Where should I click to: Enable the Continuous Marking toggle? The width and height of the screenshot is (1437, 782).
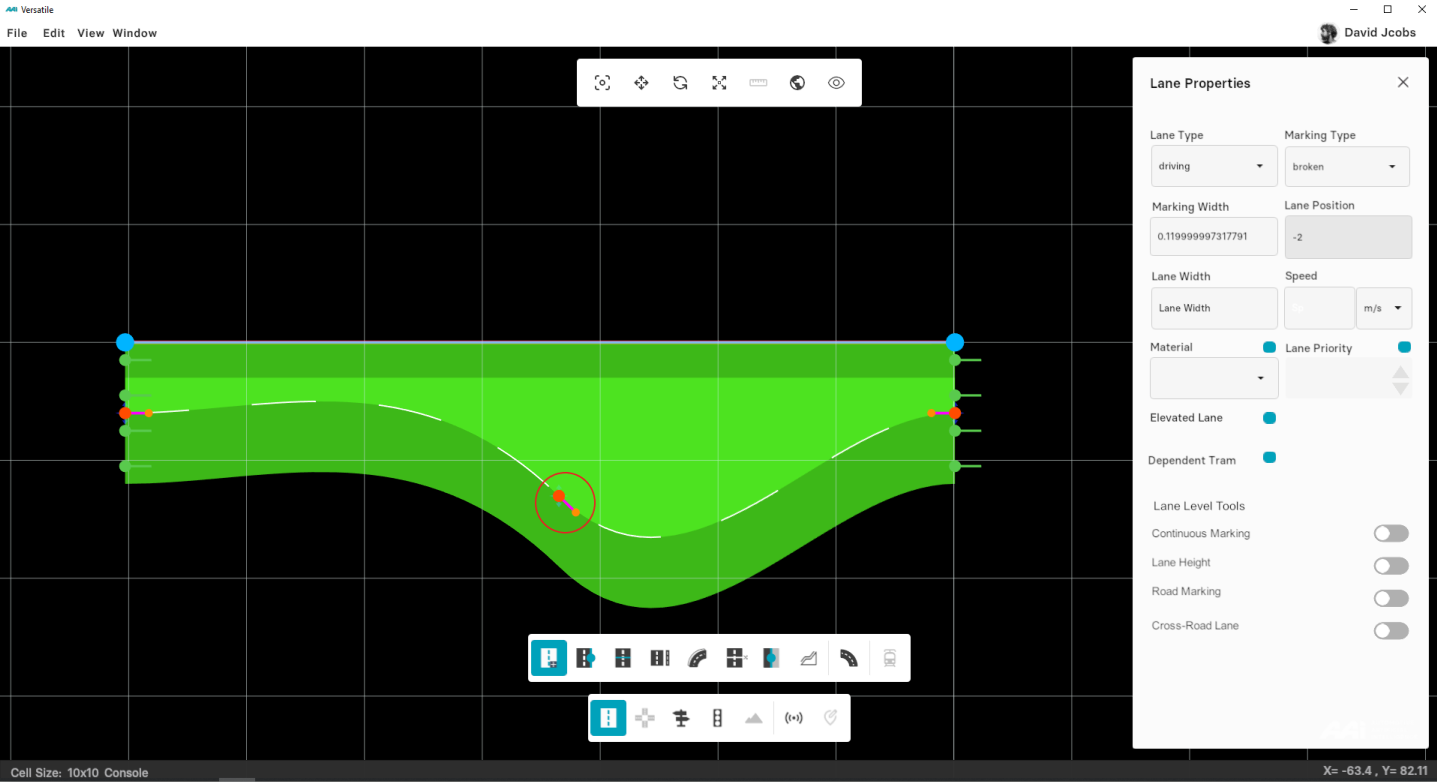(1391, 534)
